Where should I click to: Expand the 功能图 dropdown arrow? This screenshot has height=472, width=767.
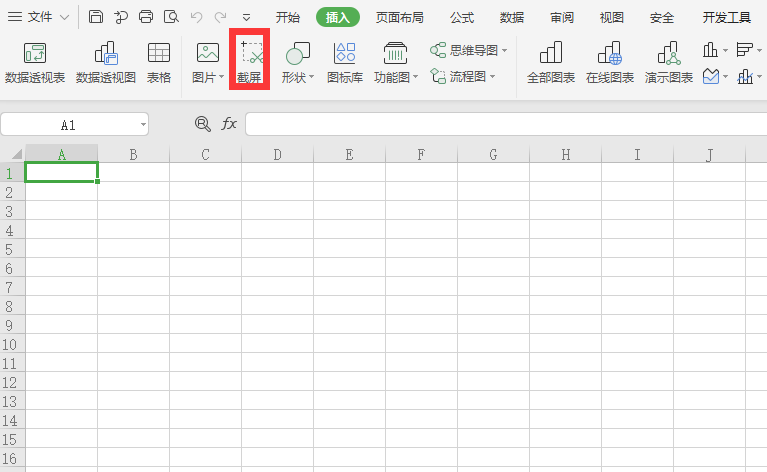click(x=415, y=77)
